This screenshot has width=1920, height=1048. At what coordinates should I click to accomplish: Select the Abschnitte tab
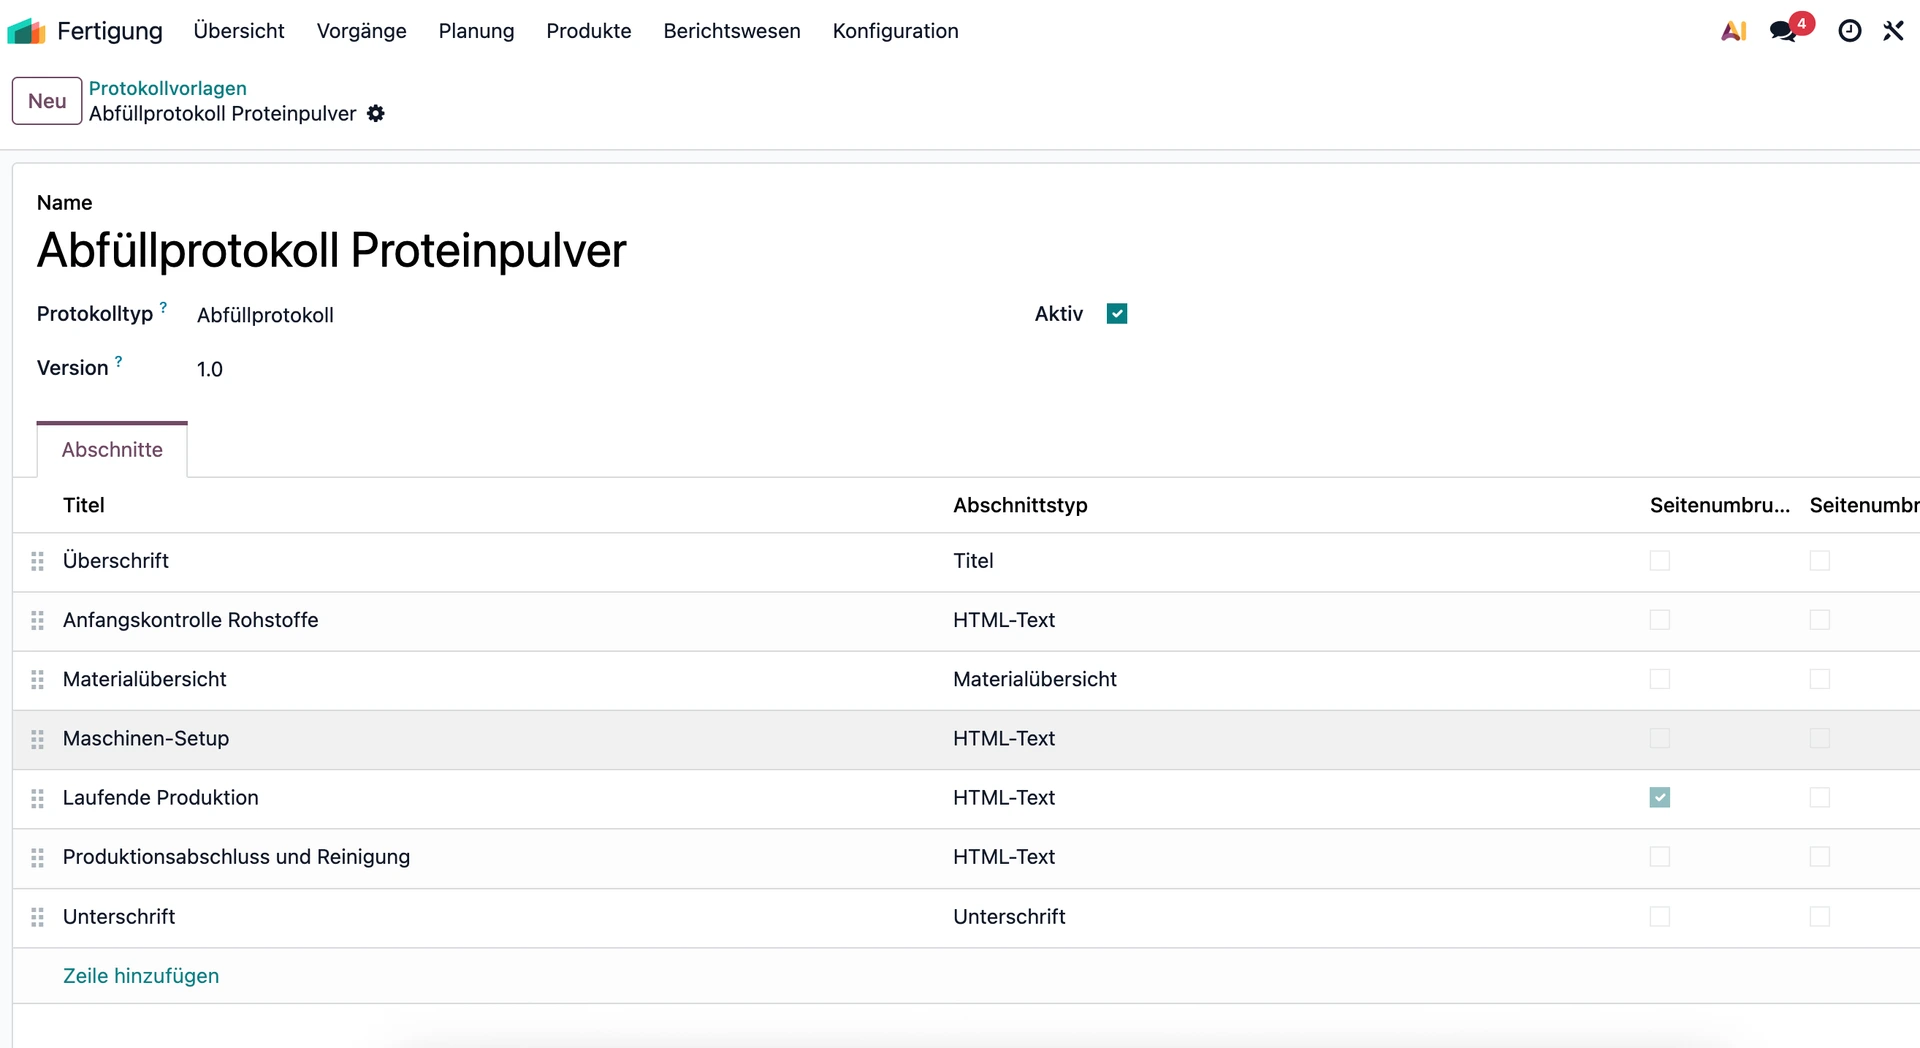tap(112, 450)
